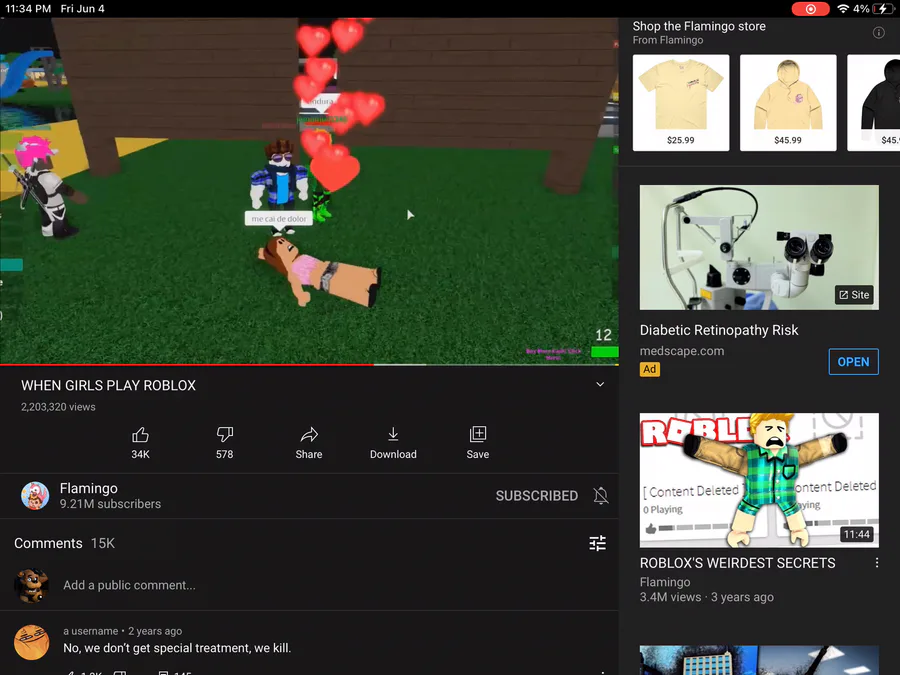This screenshot has height=675, width=900.
Task: Tap the video player to show controls
Action: (309, 189)
